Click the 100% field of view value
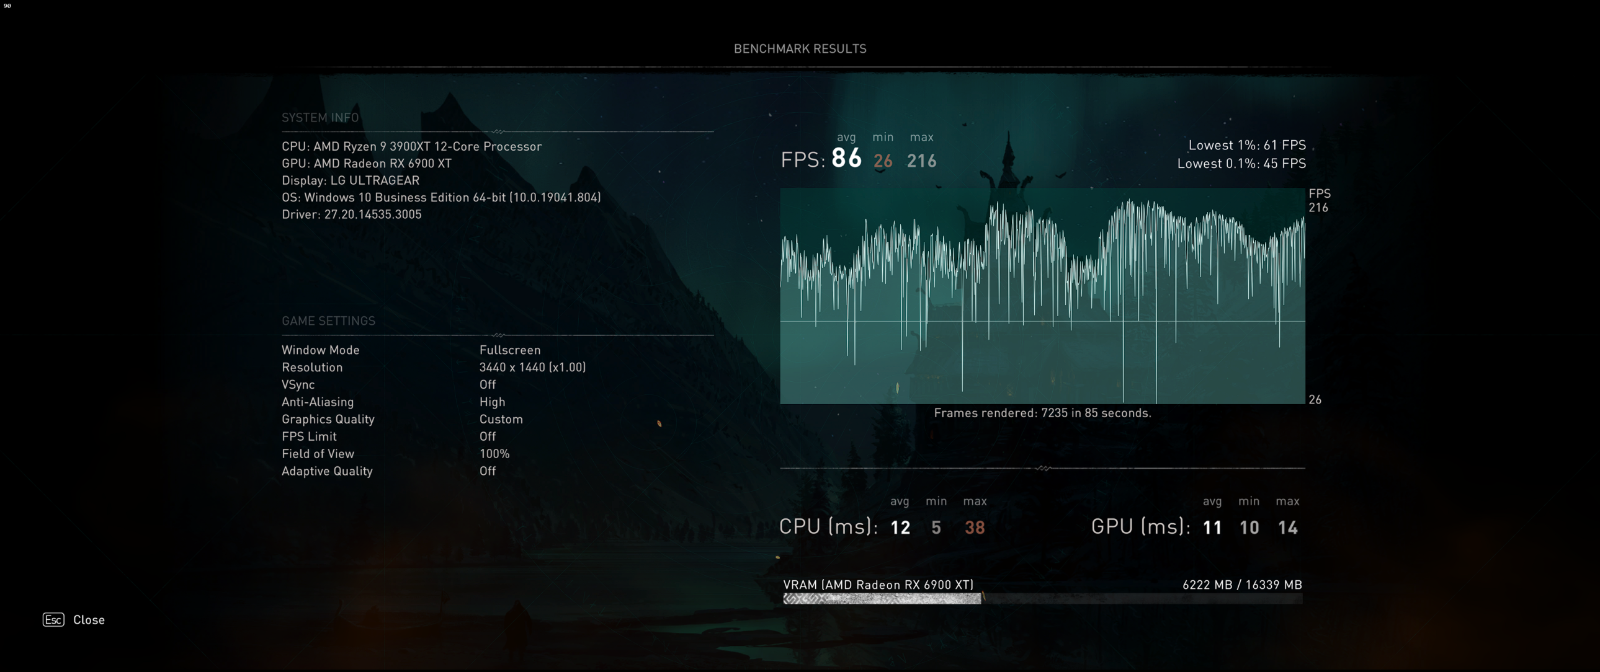 (x=495, y=454)
